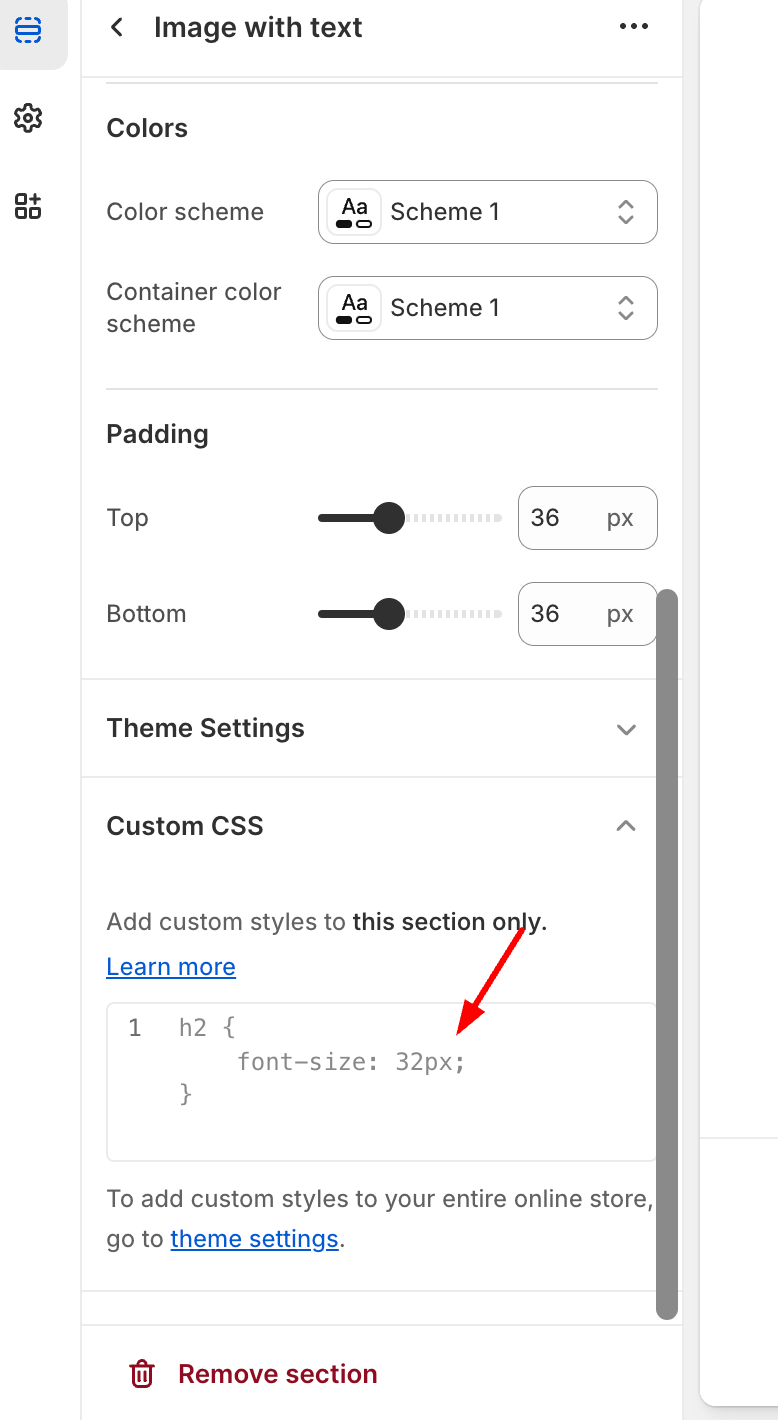Open the Sections icon in sidebar
Image resolution: width=778 pixels, height=1420 pixels.
28,30
